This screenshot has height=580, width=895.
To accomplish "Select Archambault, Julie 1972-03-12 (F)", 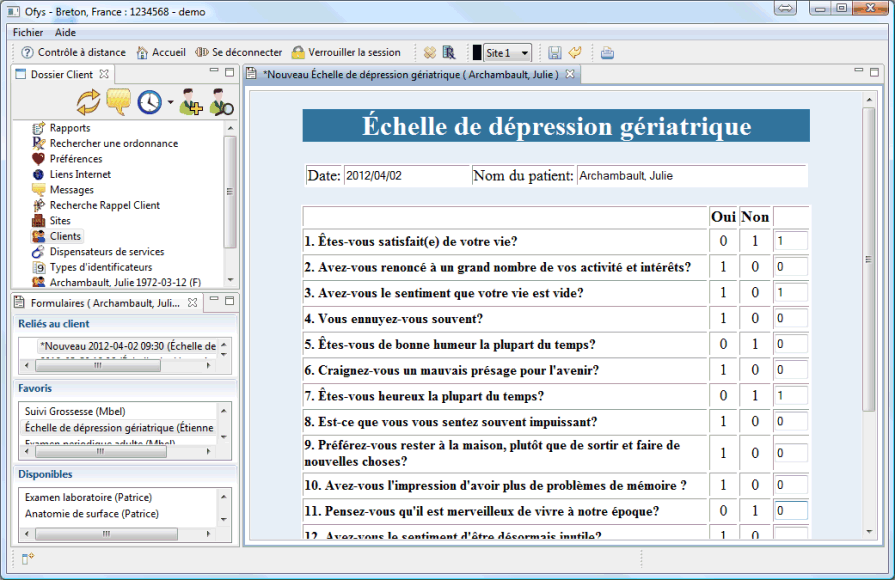I will tap(125, 282).
